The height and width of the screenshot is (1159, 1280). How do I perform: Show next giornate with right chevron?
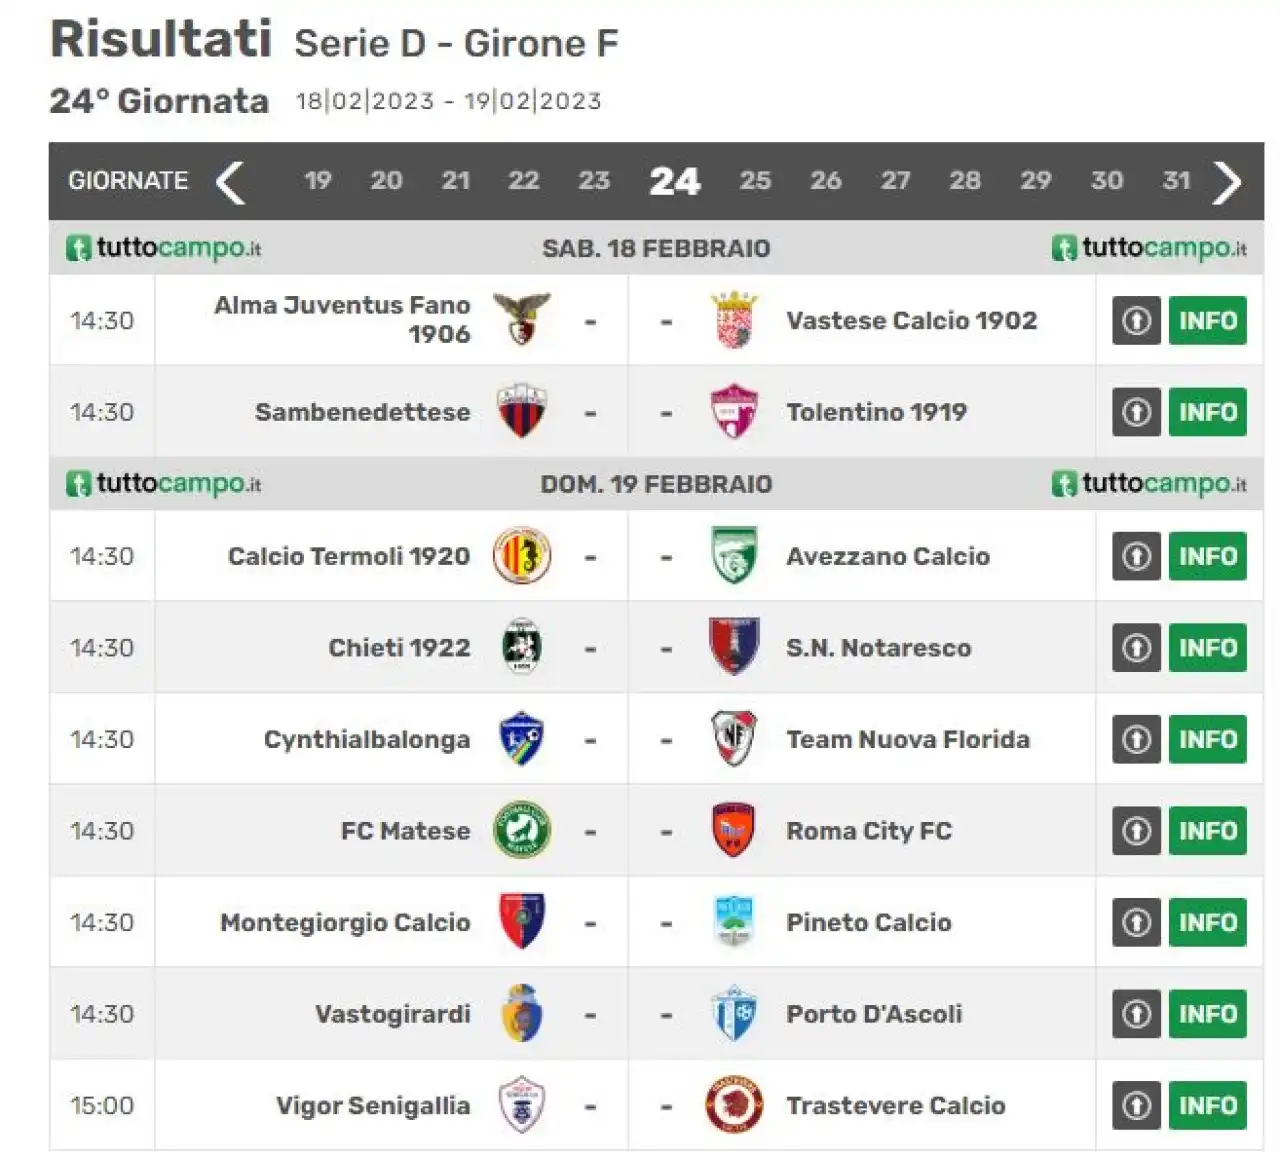point(1227,182)
